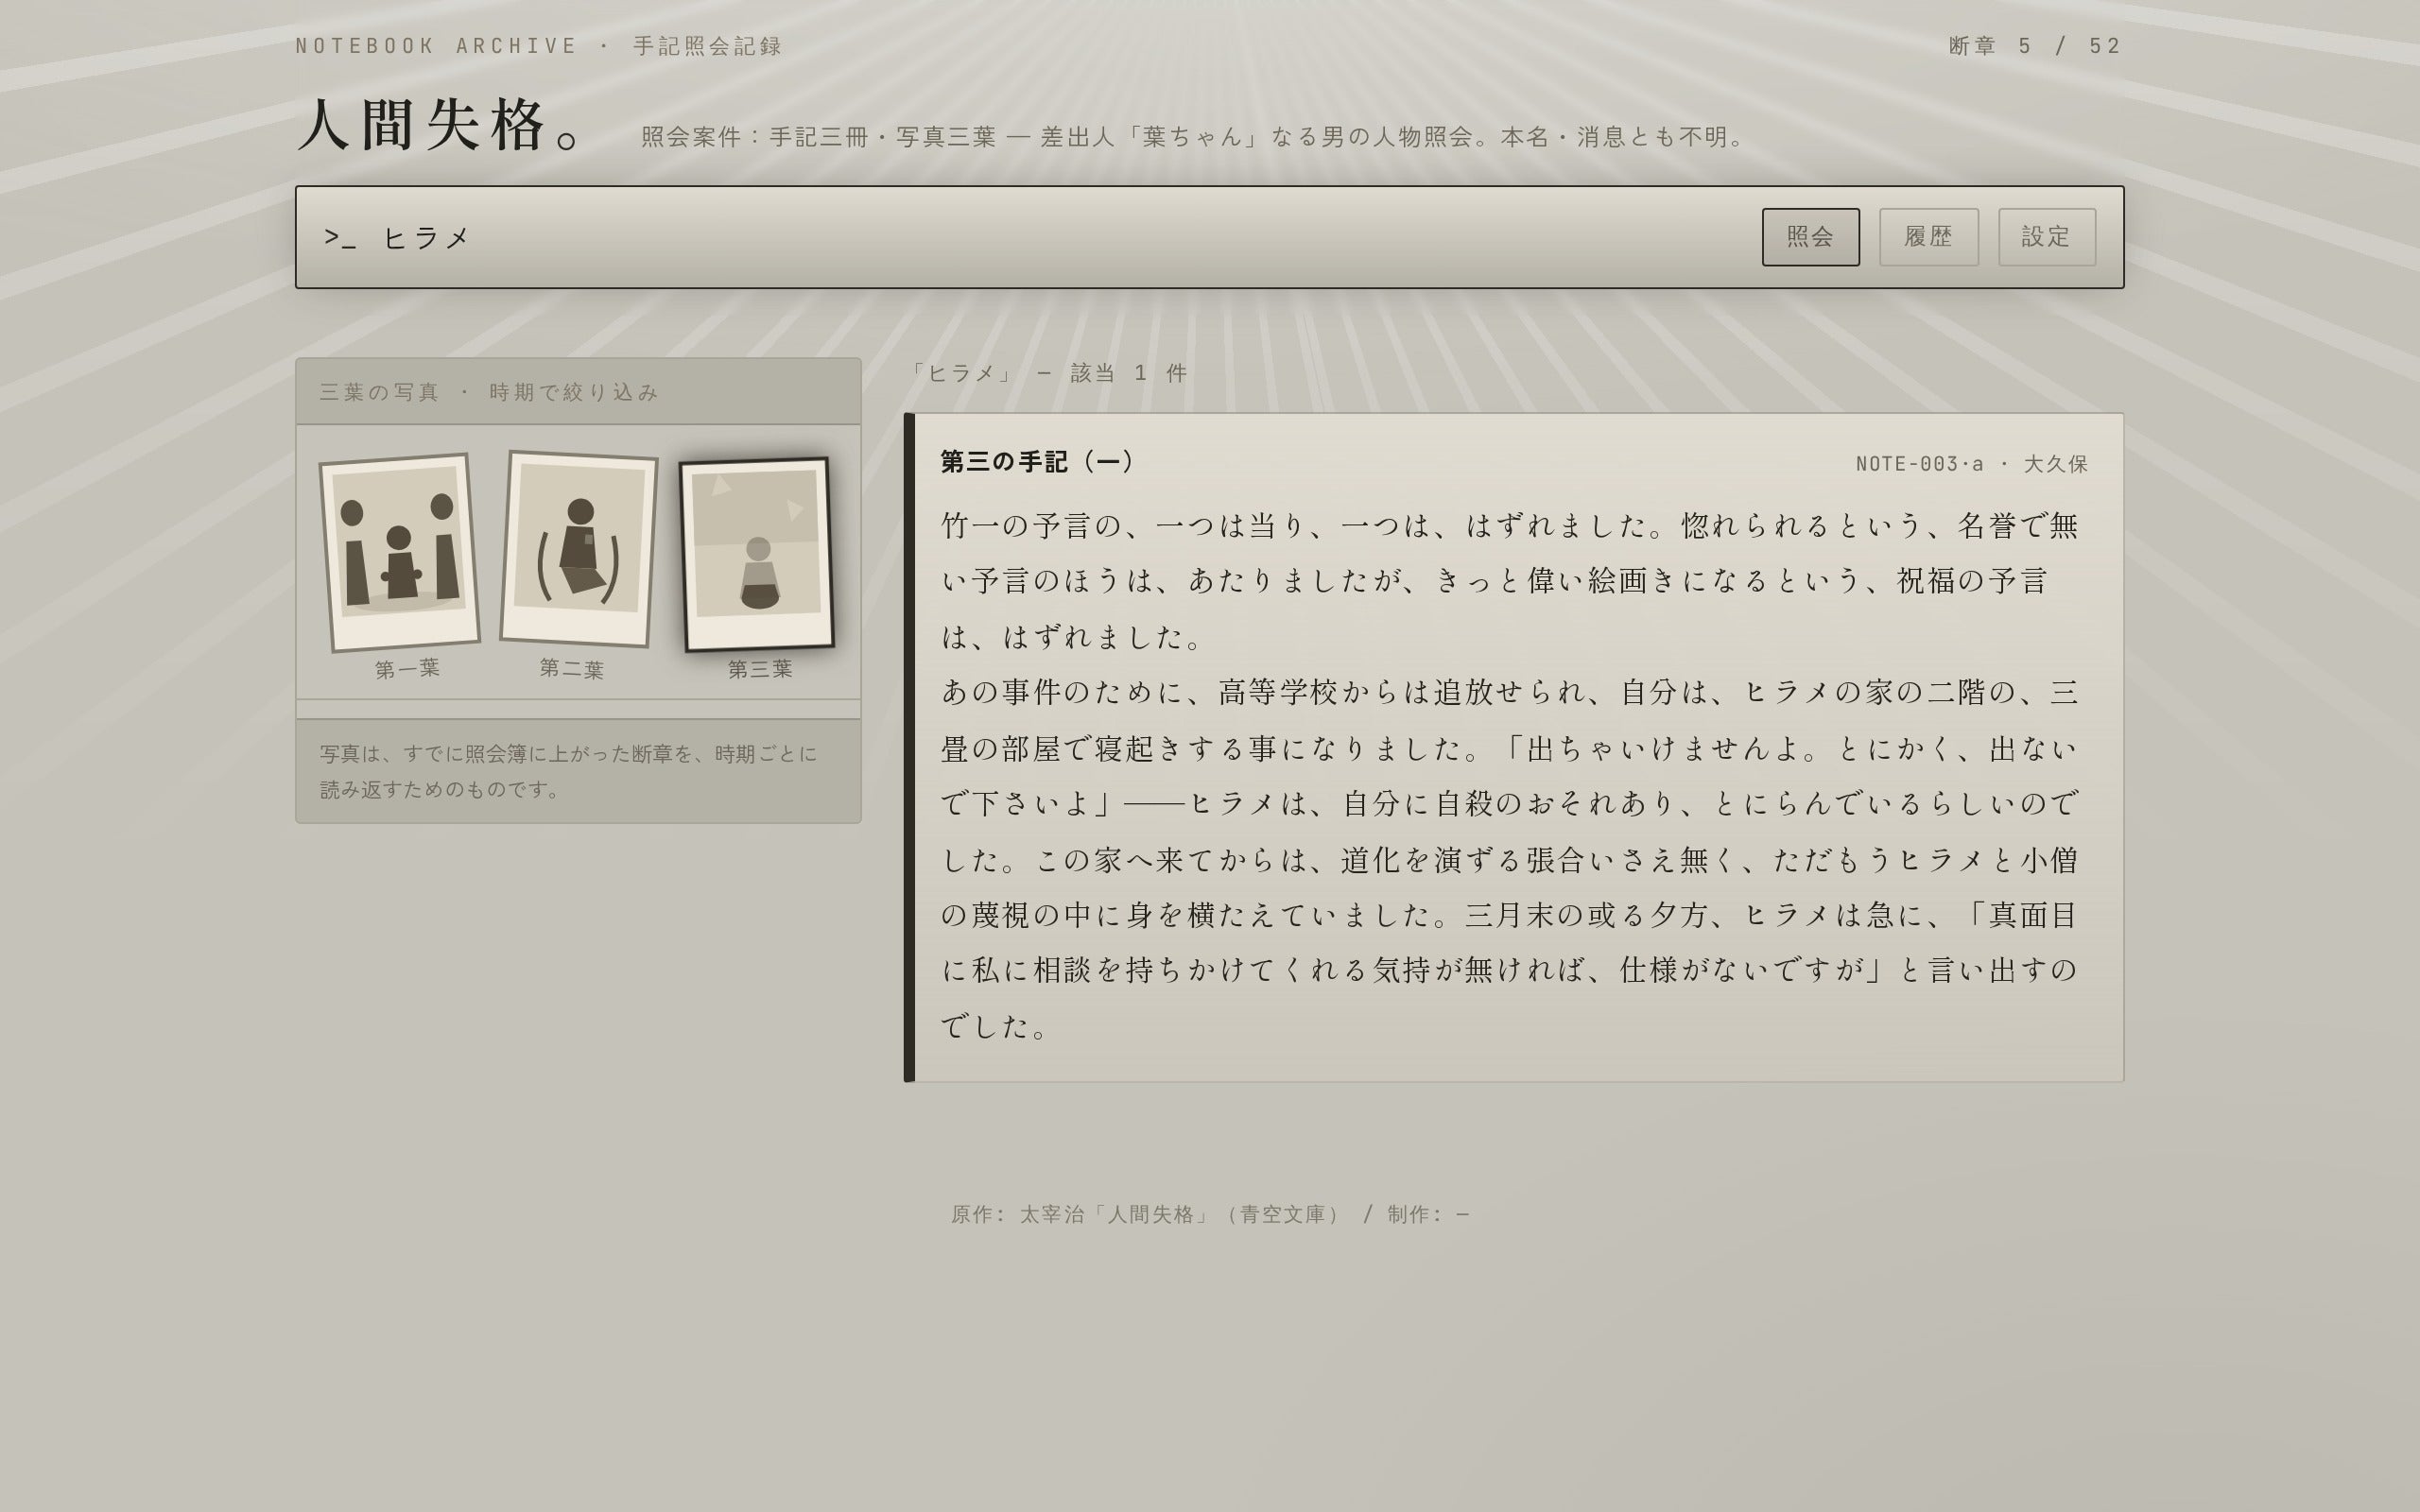Image resolution: width=2420 pixels, height=1512 pixels.
Task: Click the NOTEBOOK ARCHIVE header text
Action: [x=436, y=46]
